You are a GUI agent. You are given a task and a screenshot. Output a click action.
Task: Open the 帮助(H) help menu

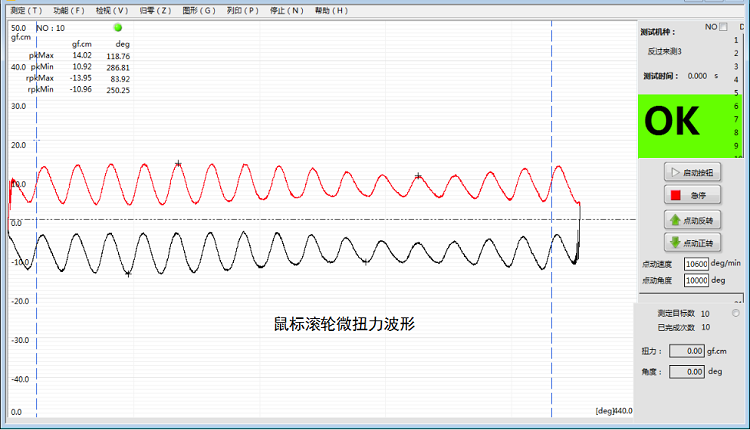pyautogui.click(x=331, y=10)
